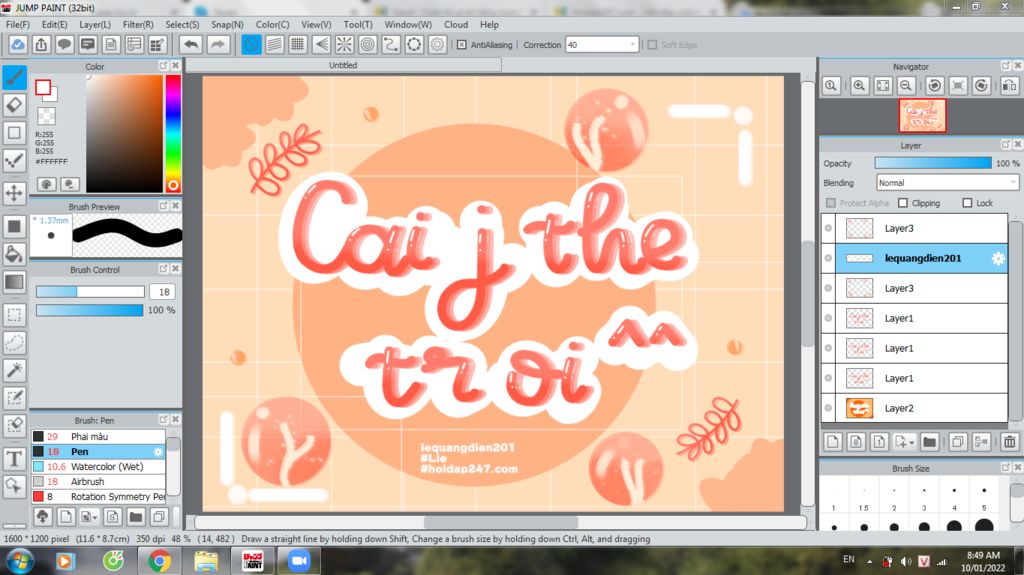This screenshot has width=1024, height=575.
Task: Click brush size value field 18
Action: (164, 291)
